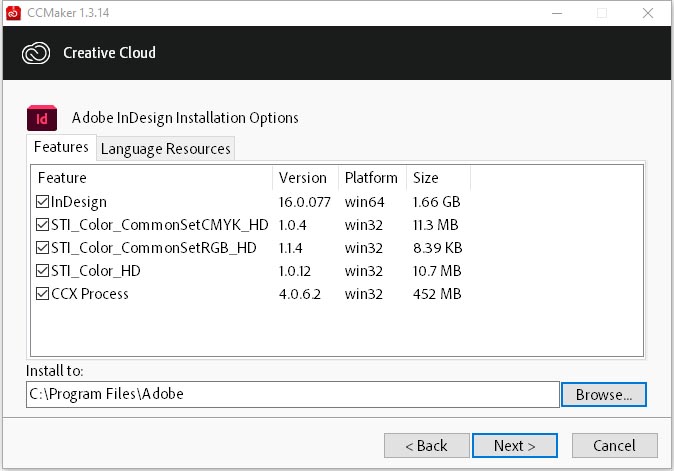Click the Next > button

pyautogui.click(x=515, y=446)
